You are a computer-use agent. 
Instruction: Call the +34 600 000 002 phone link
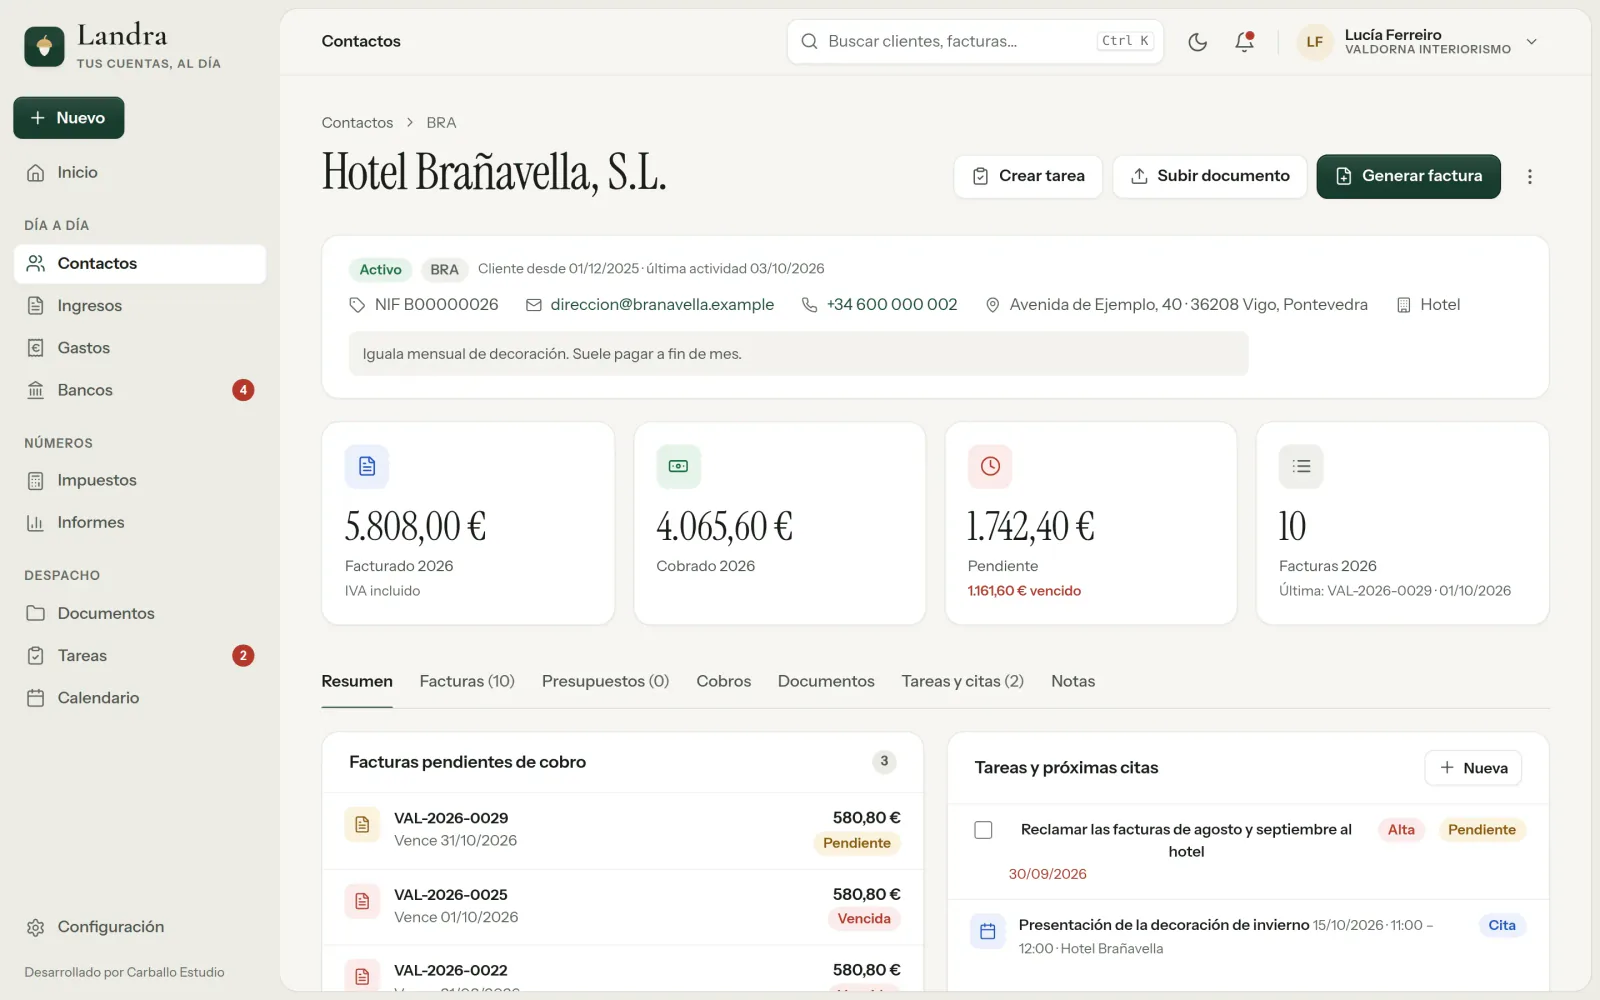[x=892, y=305]
